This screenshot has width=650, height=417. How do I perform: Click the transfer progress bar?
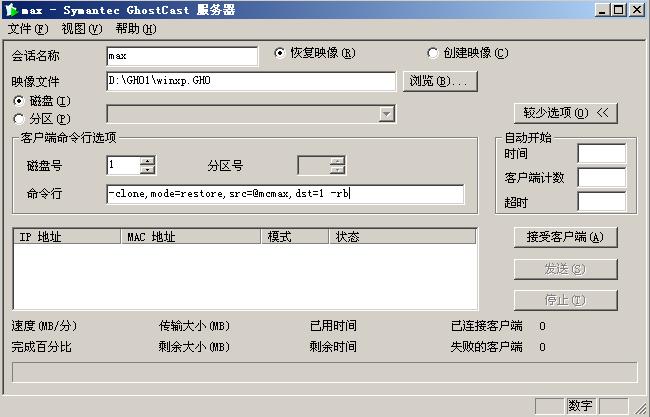[325, 372]
